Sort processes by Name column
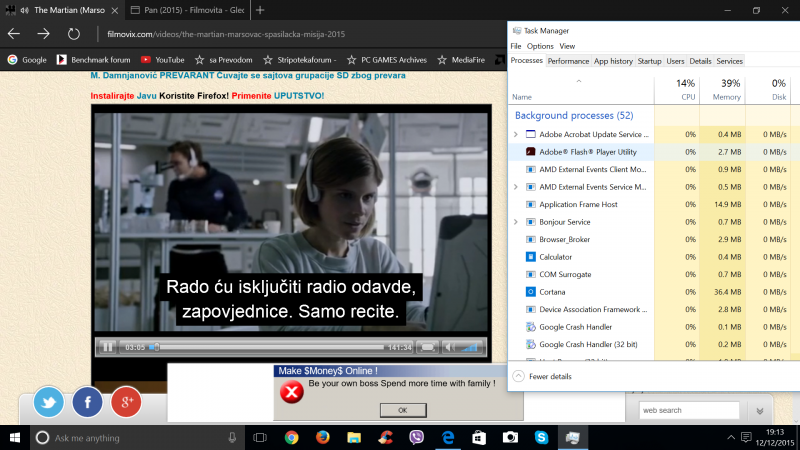The width and height of the screenshot is (800, 450). point(581,89)
